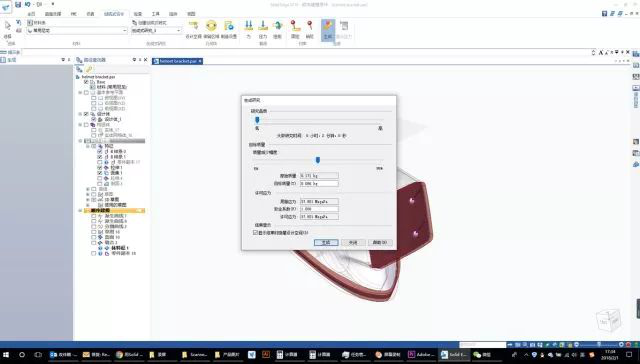Switch to the highlighted Generative Design ribbon tab

(x=114, y=14)
